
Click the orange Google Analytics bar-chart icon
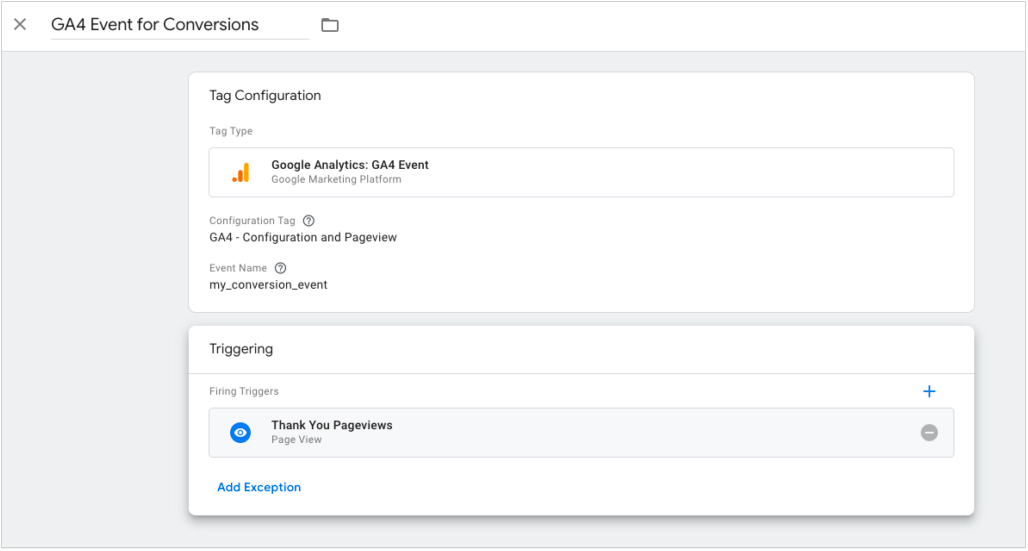pos(241,173)
